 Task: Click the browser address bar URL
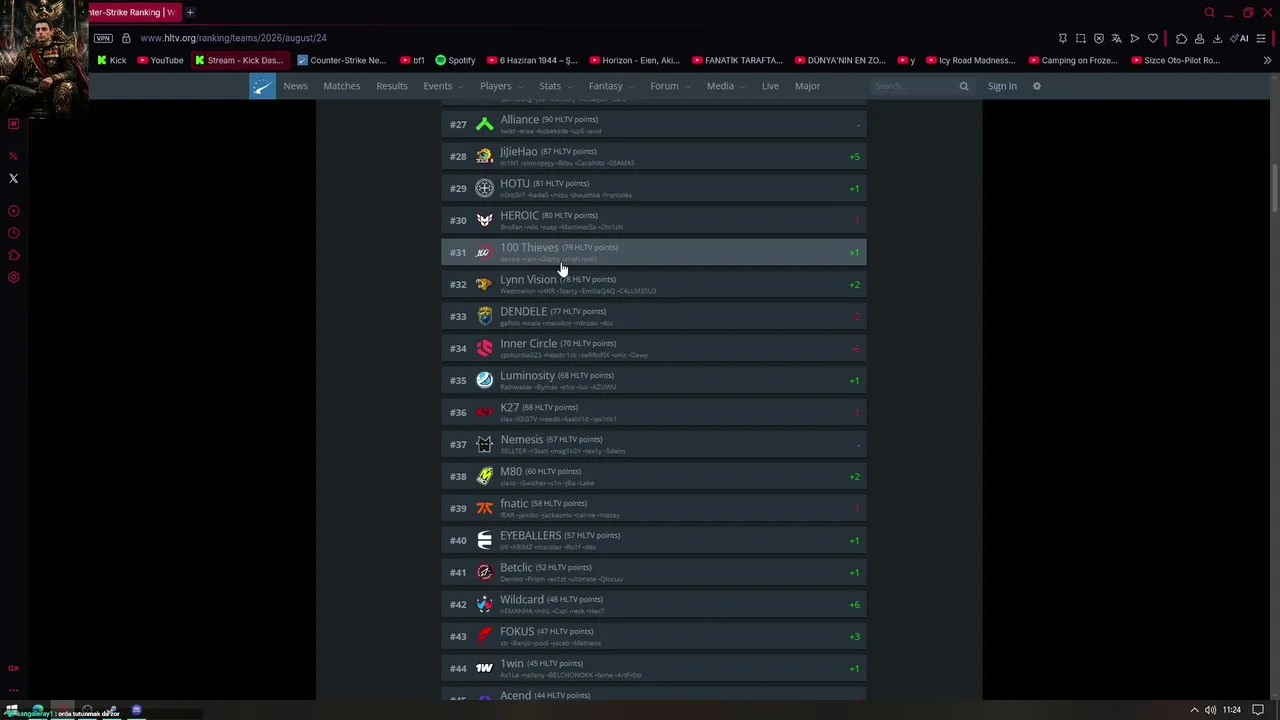point(233,38)
